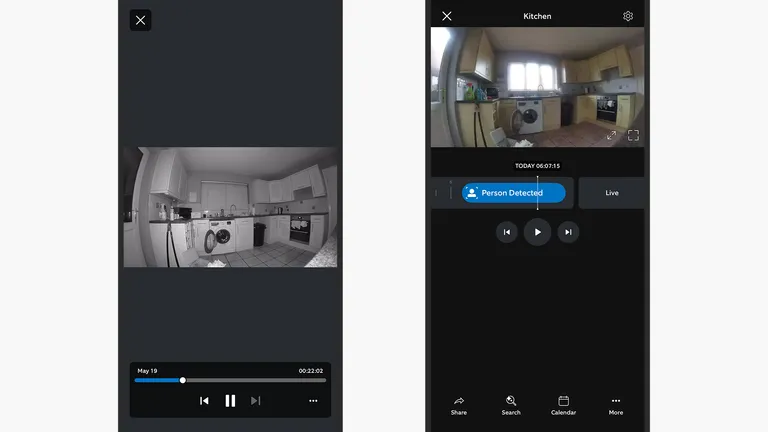
Task: Close the Kitchen camera view
Action: 447,16
